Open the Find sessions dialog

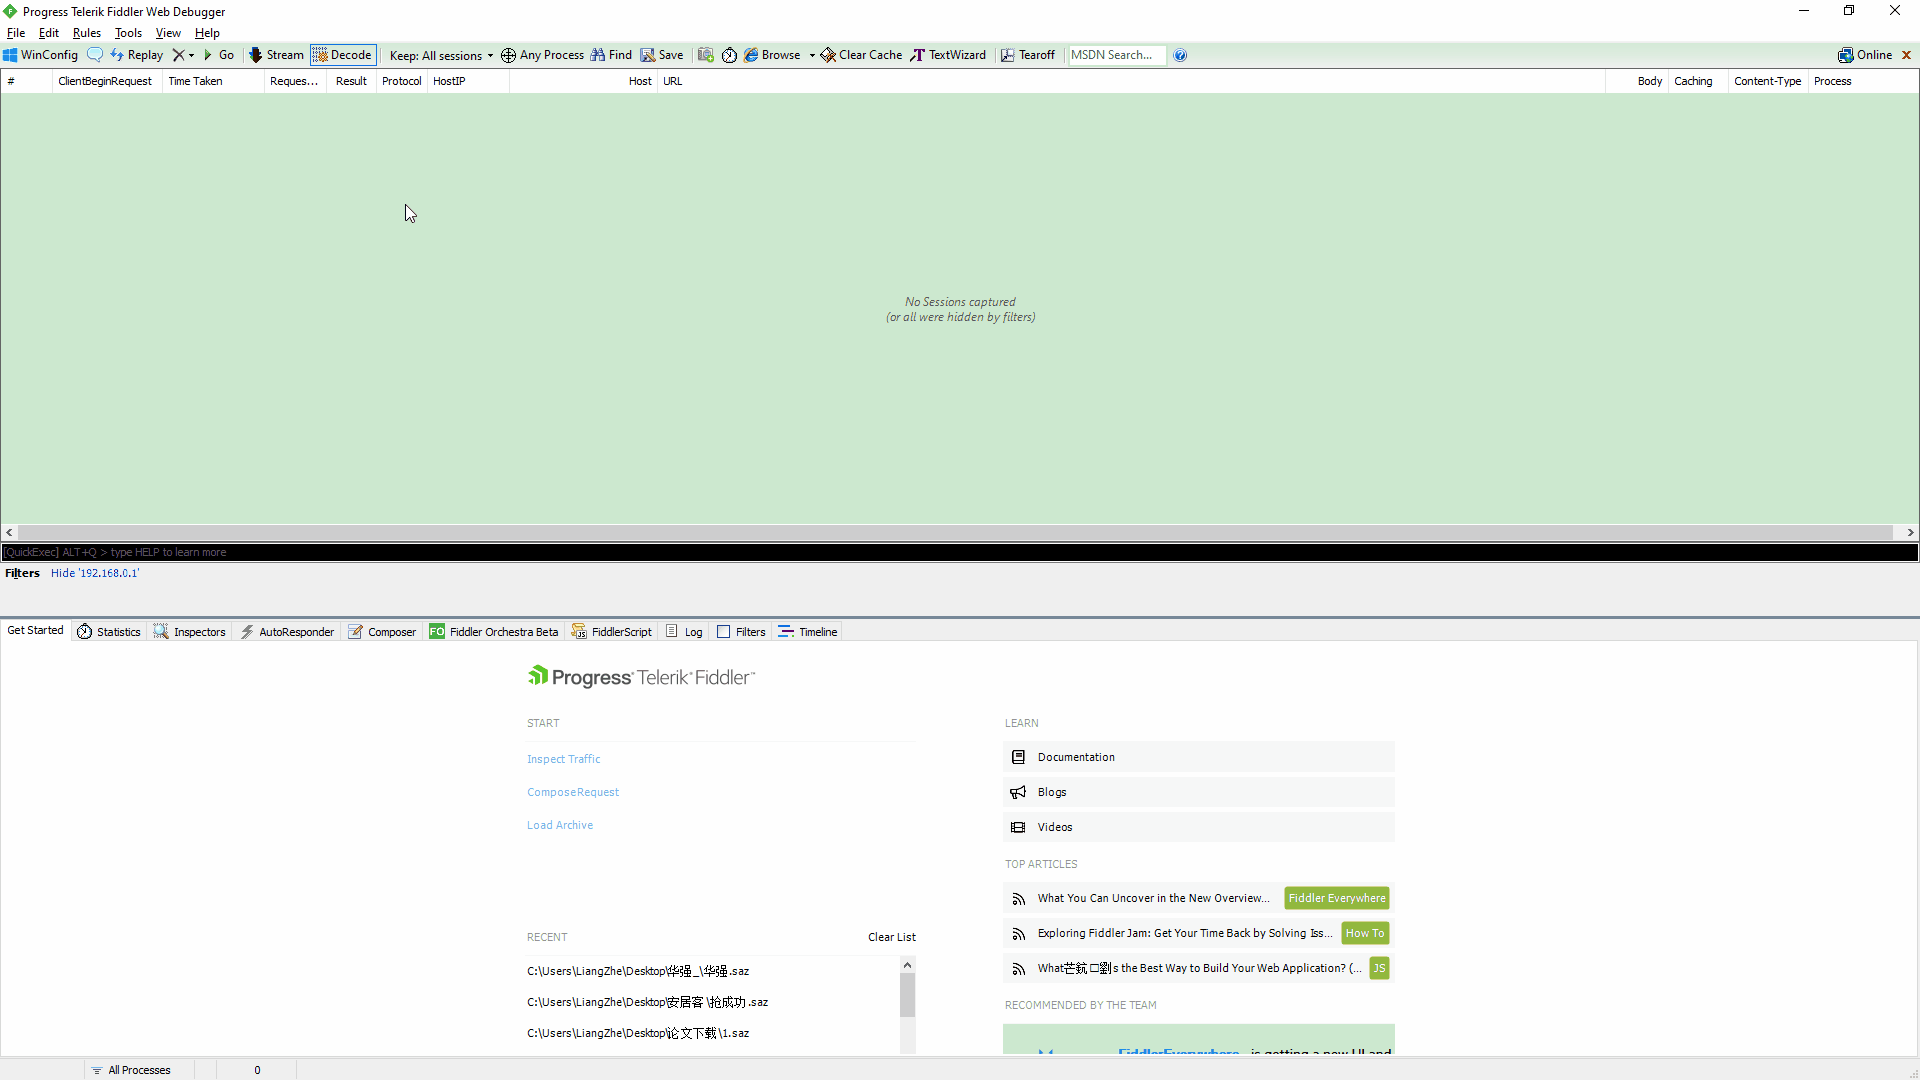(x=611, y=55)
